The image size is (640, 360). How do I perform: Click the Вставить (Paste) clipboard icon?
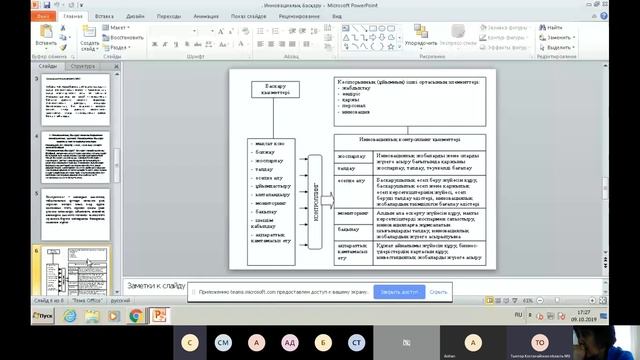pyautogui.click(x=46, y=31)
